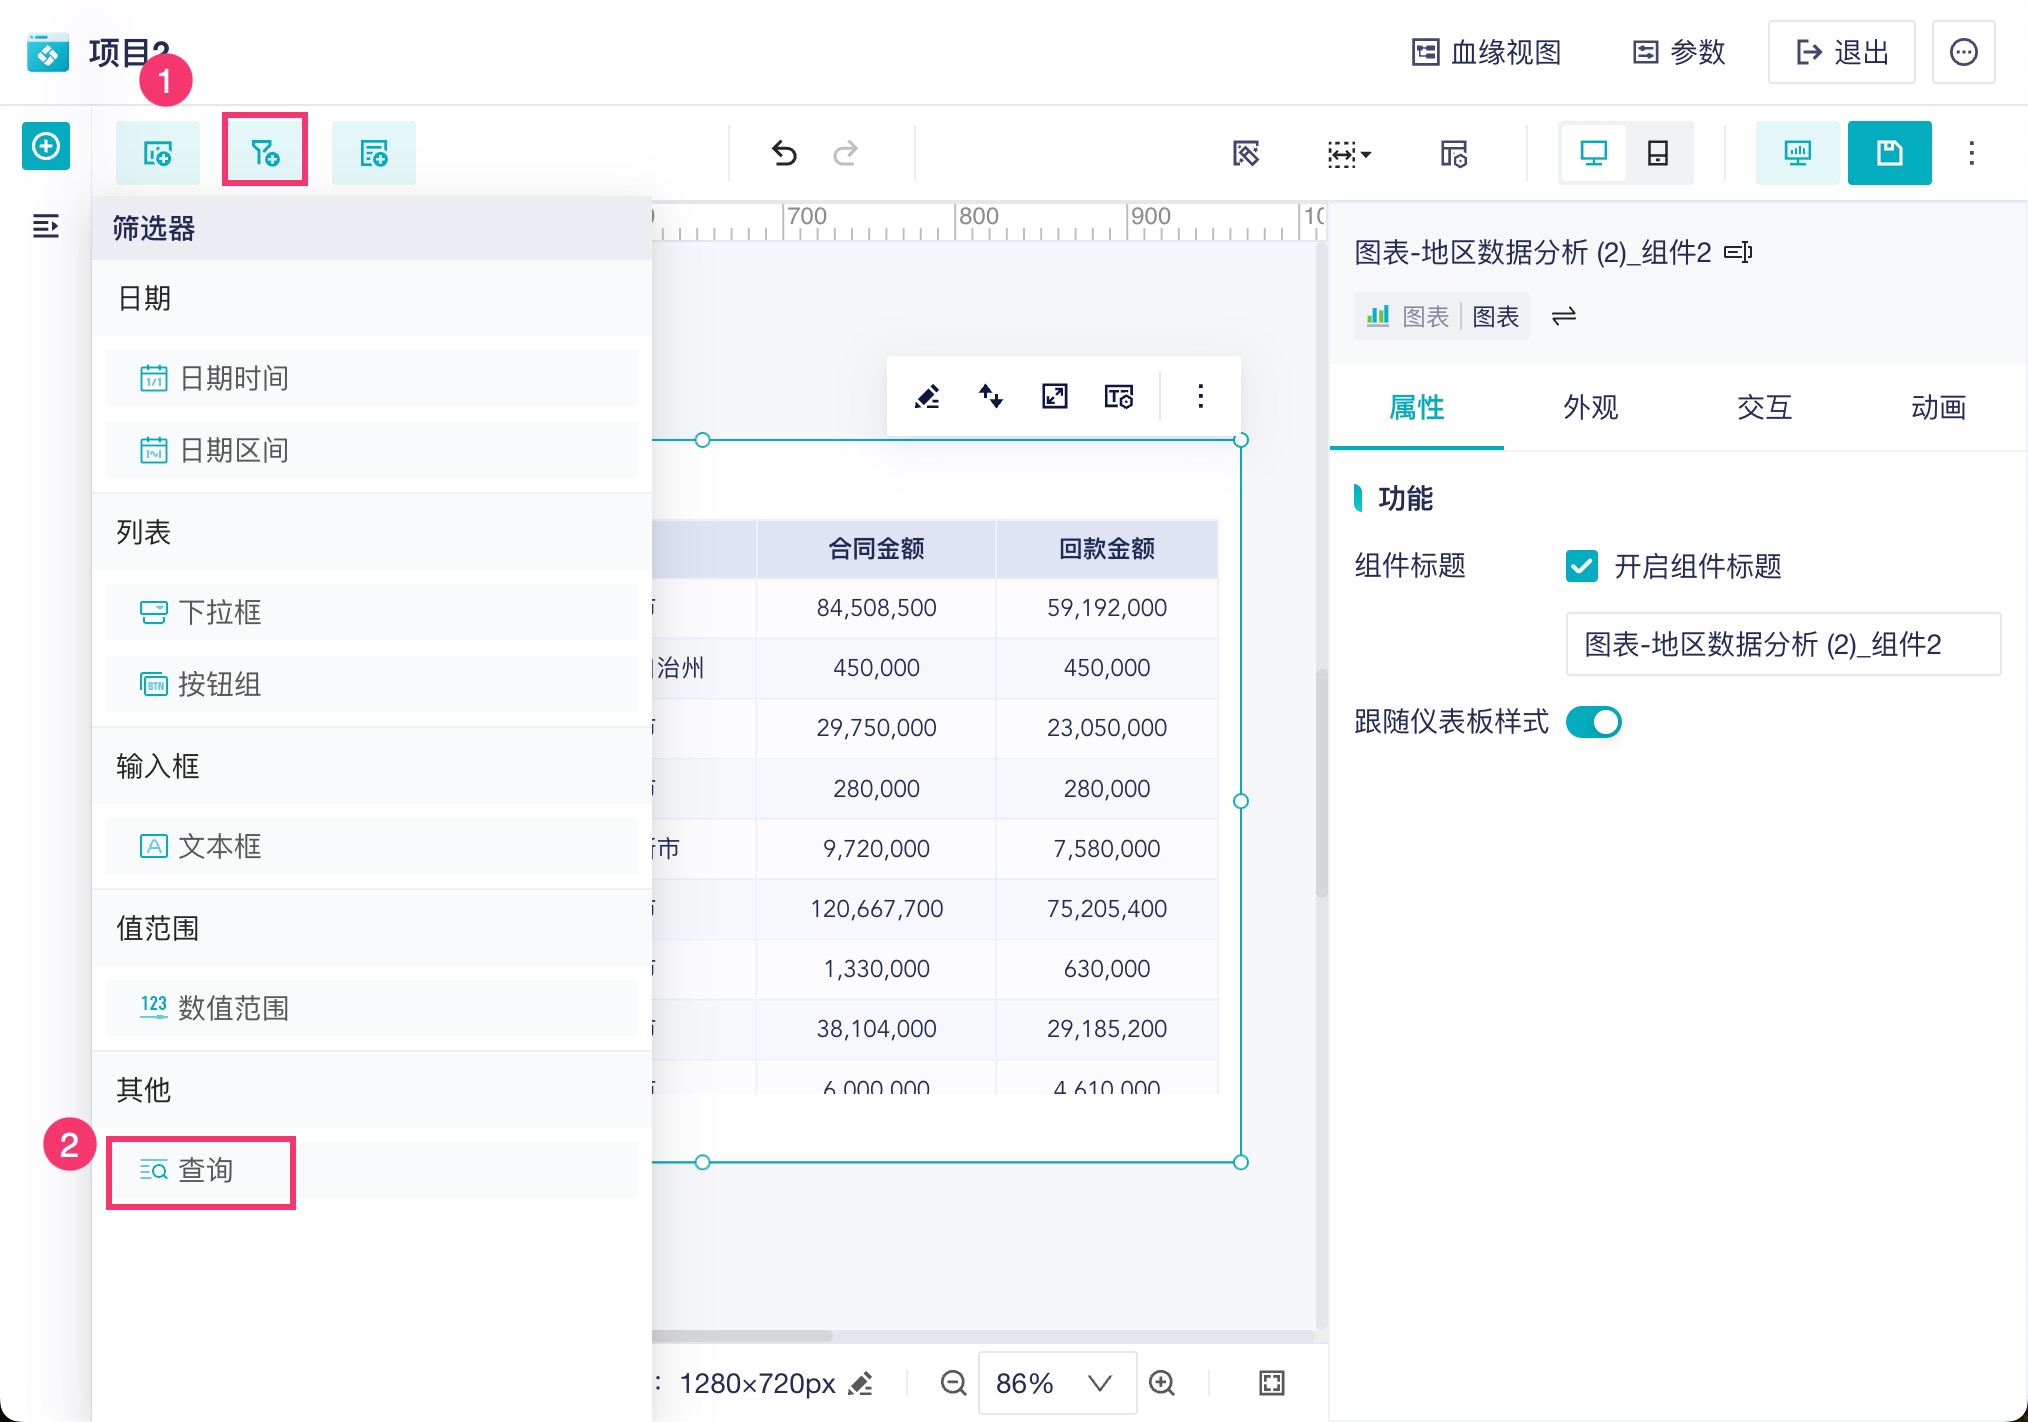Click the component edit pencil icon

point(927,397)
